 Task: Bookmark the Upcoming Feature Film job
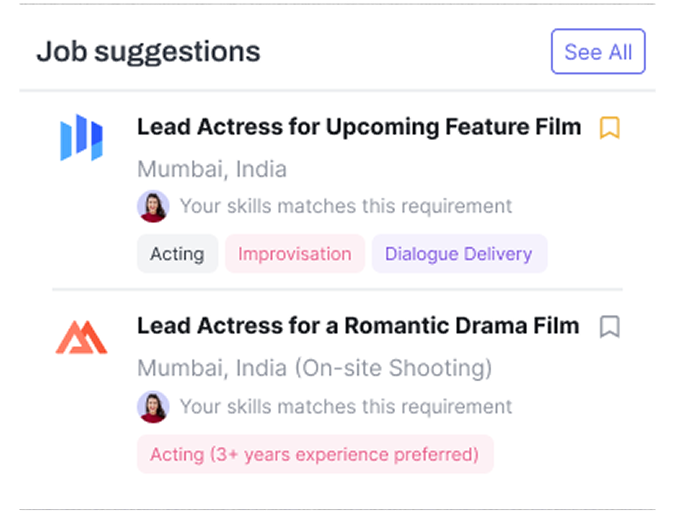pyautogui.click(x=610, y=128)
